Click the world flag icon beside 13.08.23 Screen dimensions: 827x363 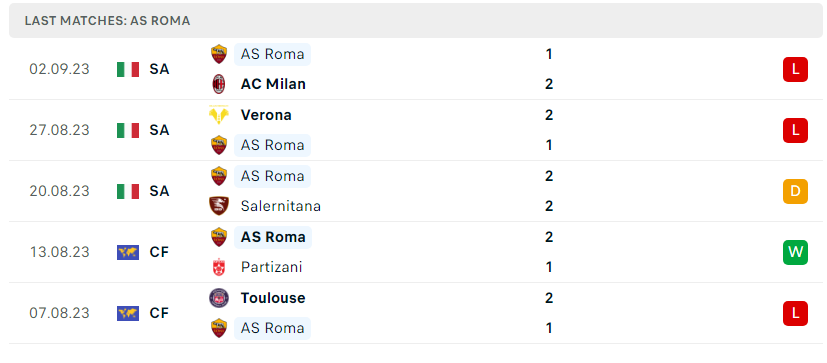point(128,253)
